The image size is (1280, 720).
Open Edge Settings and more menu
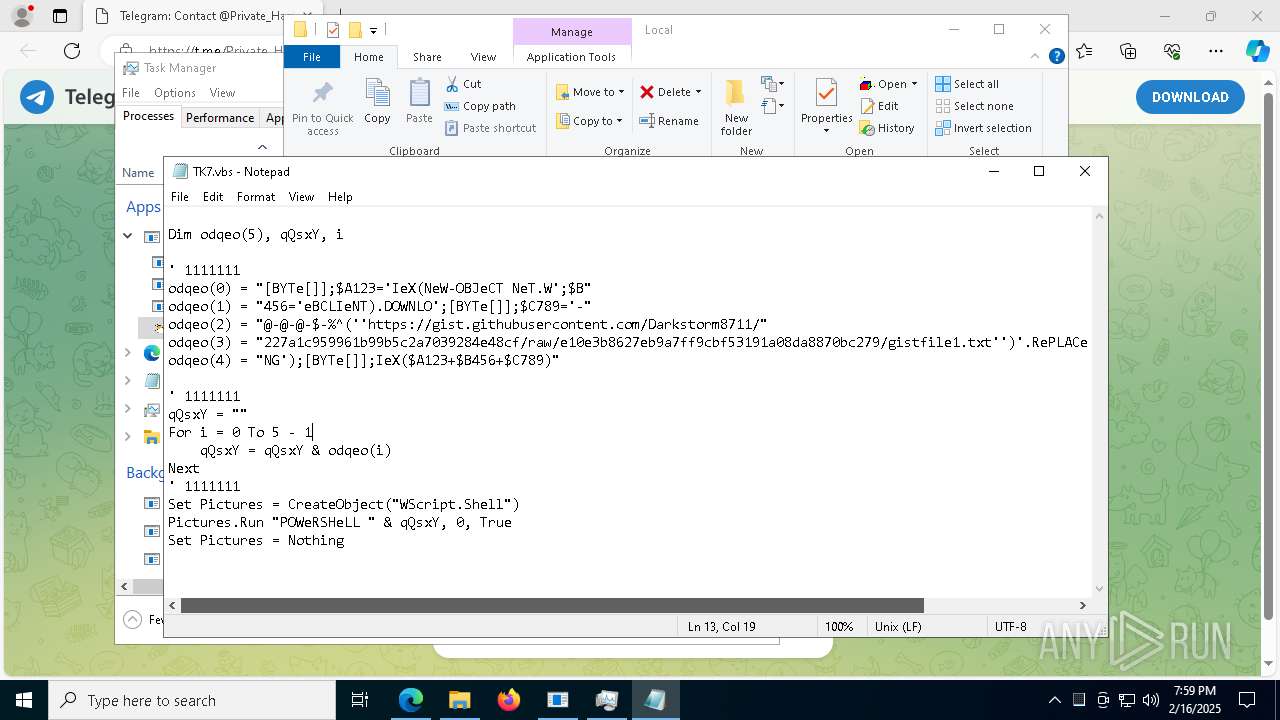(1215, 51)
